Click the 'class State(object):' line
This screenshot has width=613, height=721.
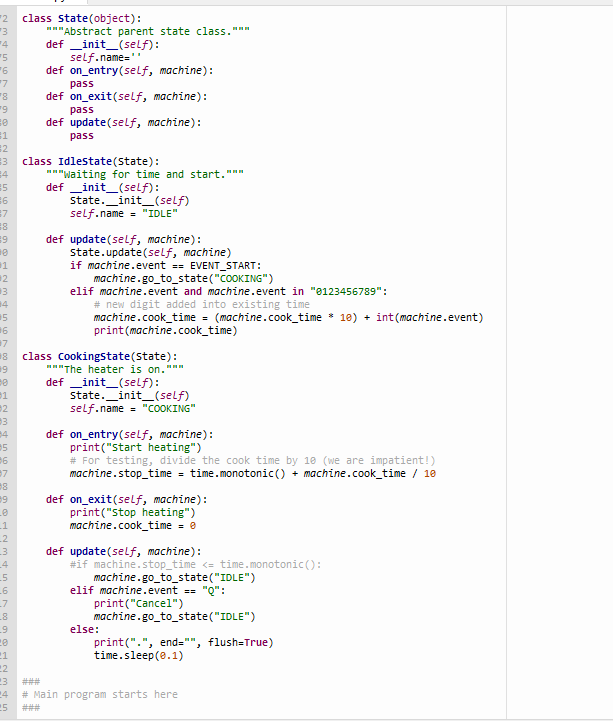pyautogui.click(x=82, y=19)
